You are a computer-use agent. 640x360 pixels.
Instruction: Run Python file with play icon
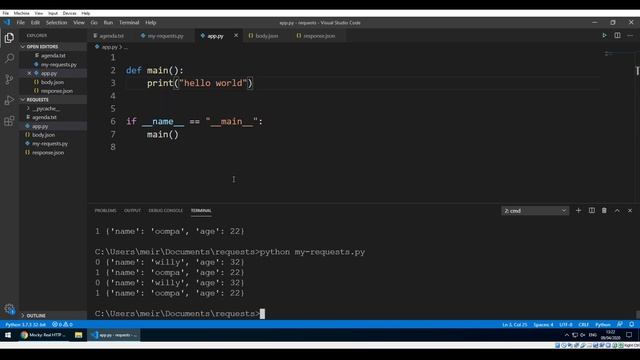coord(604,36)
